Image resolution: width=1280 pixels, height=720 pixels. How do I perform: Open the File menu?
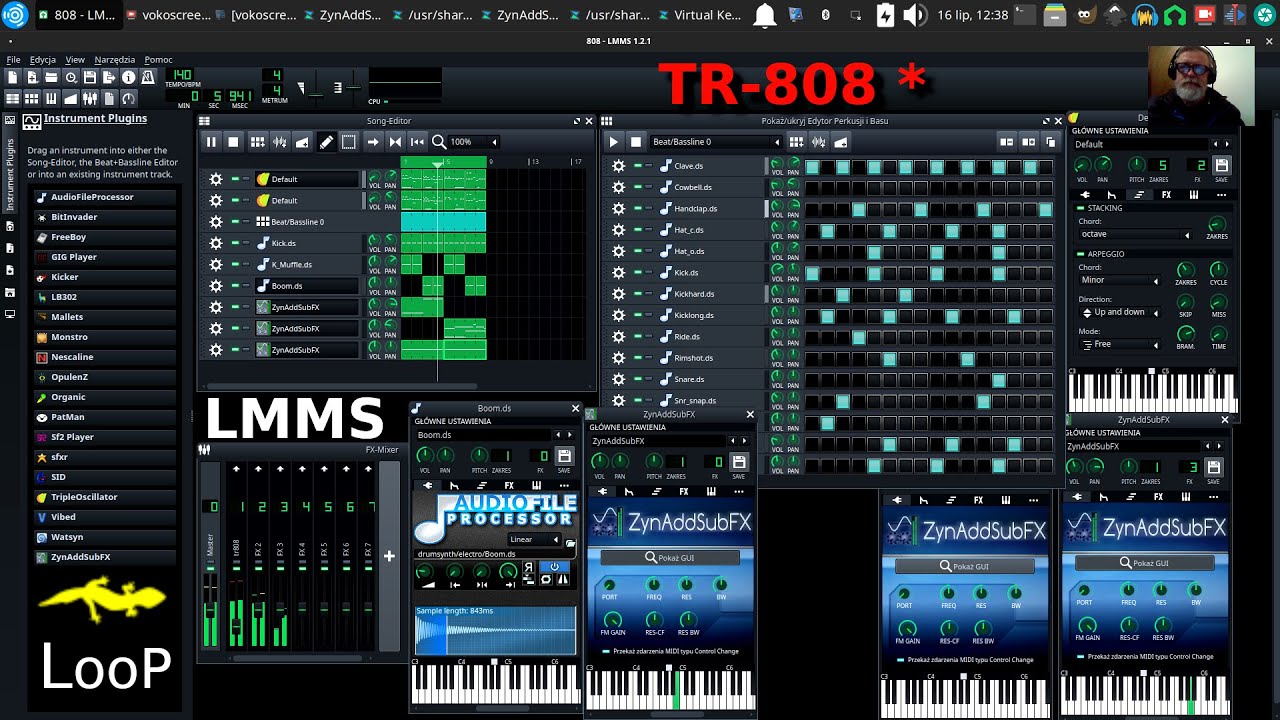point(14,60)
